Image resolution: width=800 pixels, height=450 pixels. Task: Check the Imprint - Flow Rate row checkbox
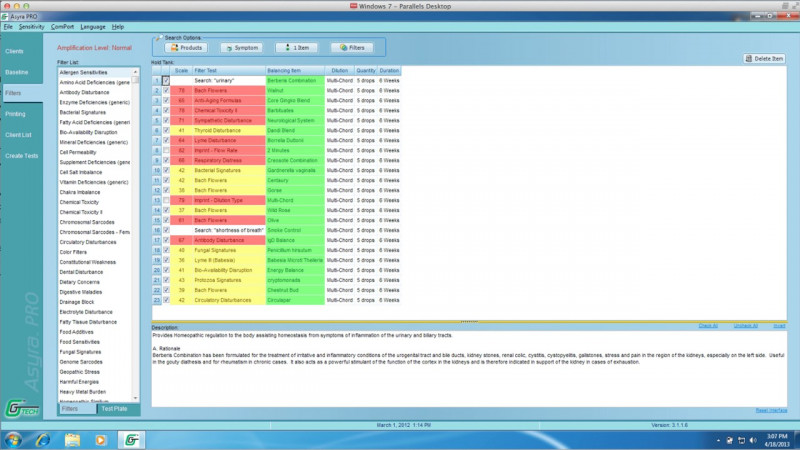coord(166,151)
